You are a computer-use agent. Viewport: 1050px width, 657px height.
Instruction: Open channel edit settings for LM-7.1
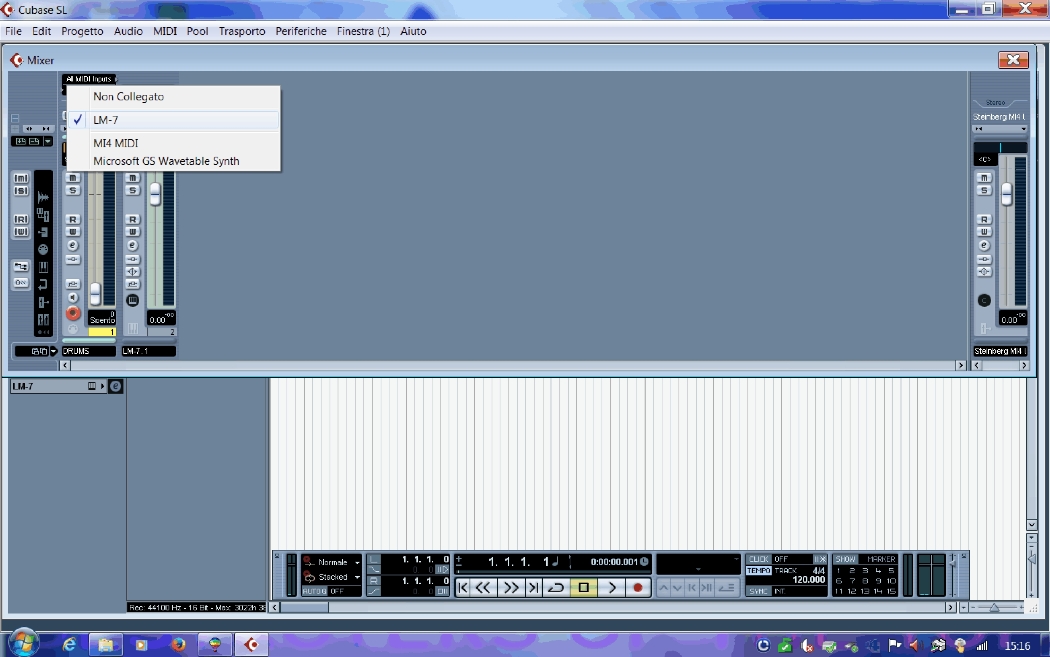tap(133, 246)
